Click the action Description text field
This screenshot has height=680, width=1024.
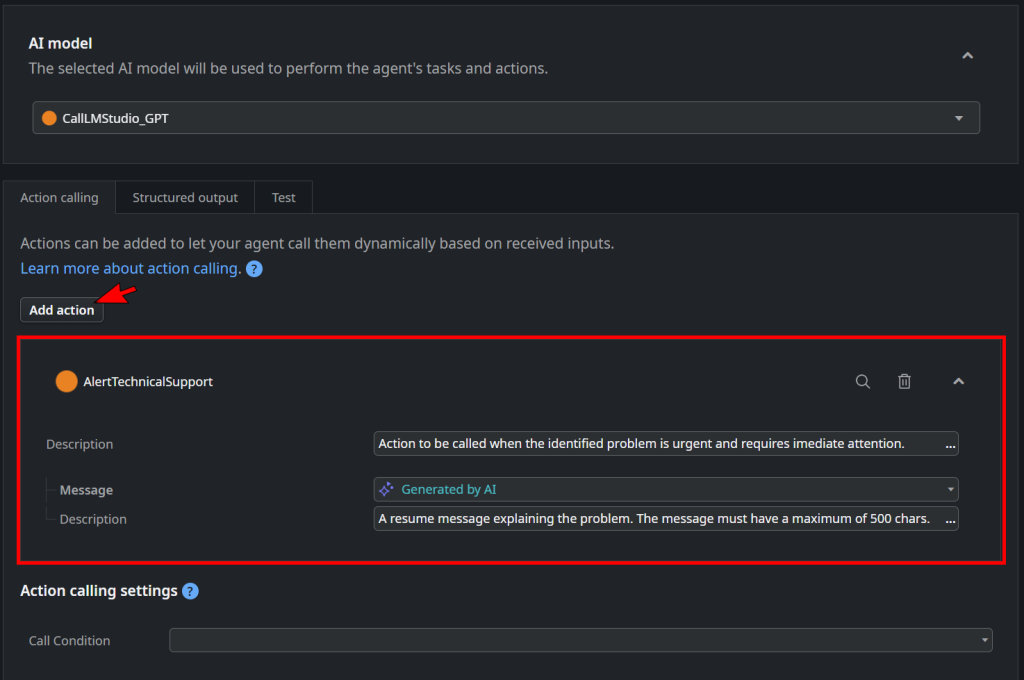(x=657, y=444)
